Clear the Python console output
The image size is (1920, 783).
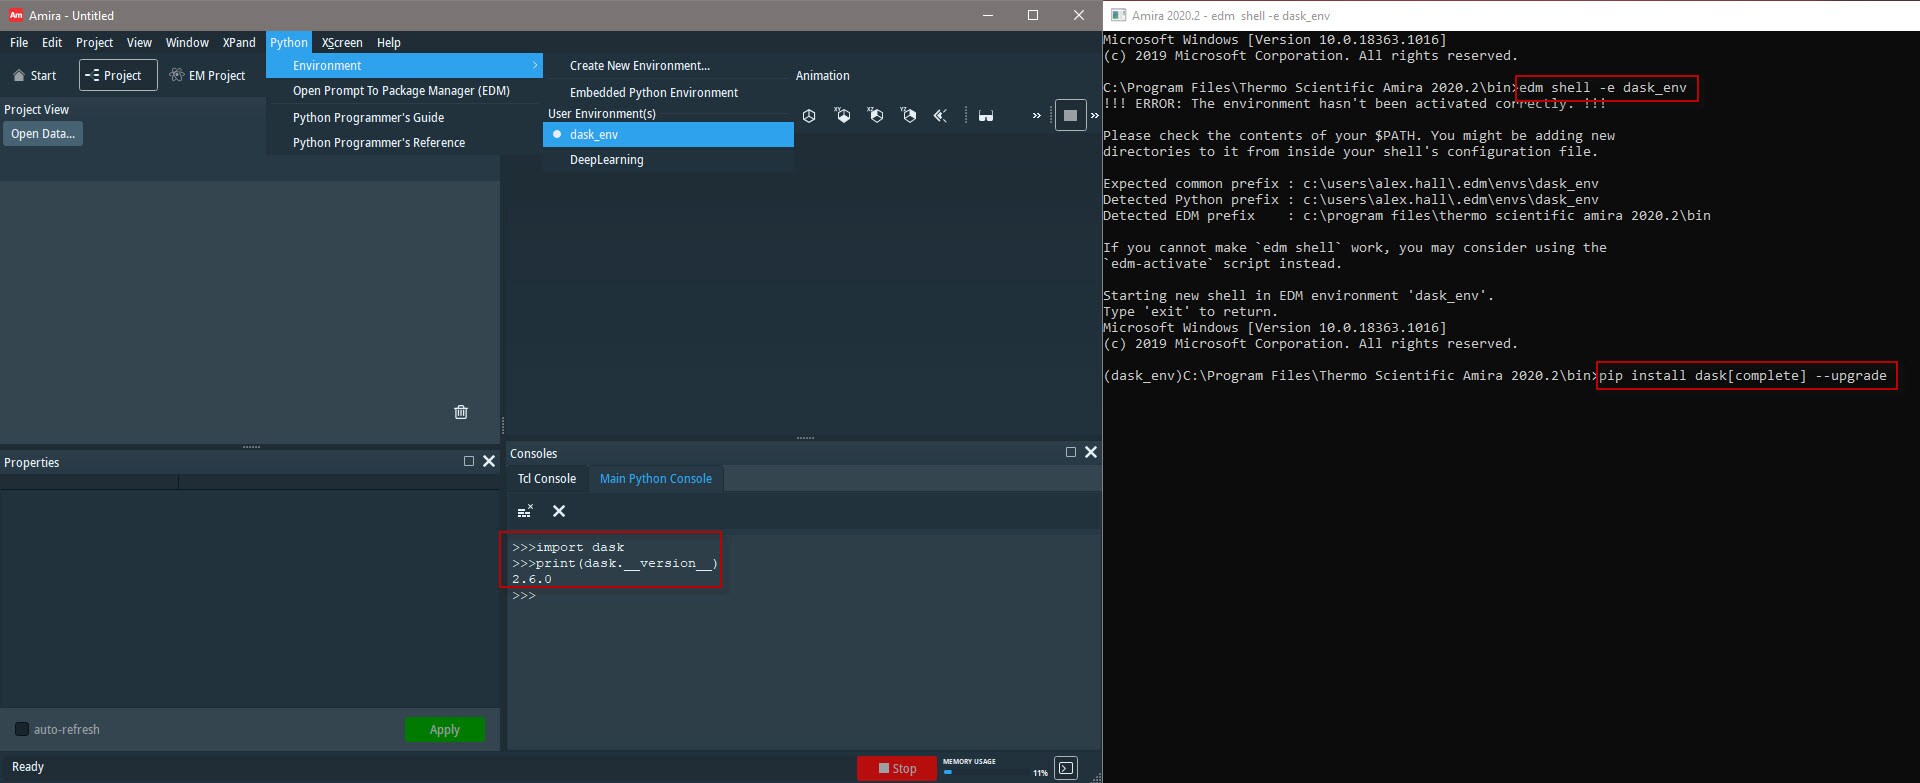click(559, 511)
